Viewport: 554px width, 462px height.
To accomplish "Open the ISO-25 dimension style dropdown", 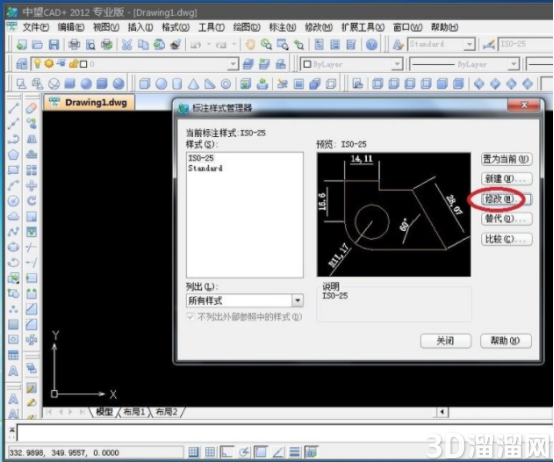I will point(525,45).
